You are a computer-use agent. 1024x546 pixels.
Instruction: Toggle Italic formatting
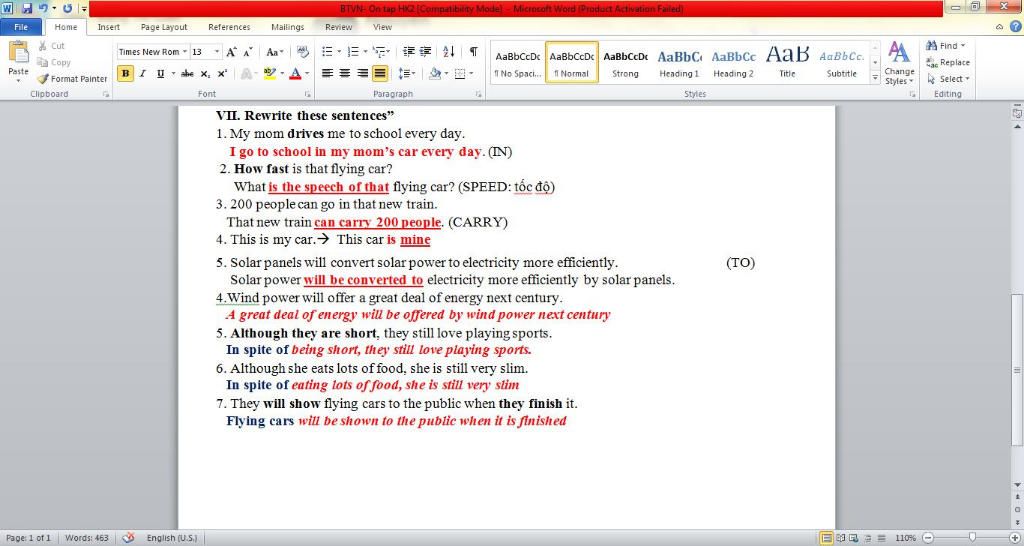pos(142,74)
